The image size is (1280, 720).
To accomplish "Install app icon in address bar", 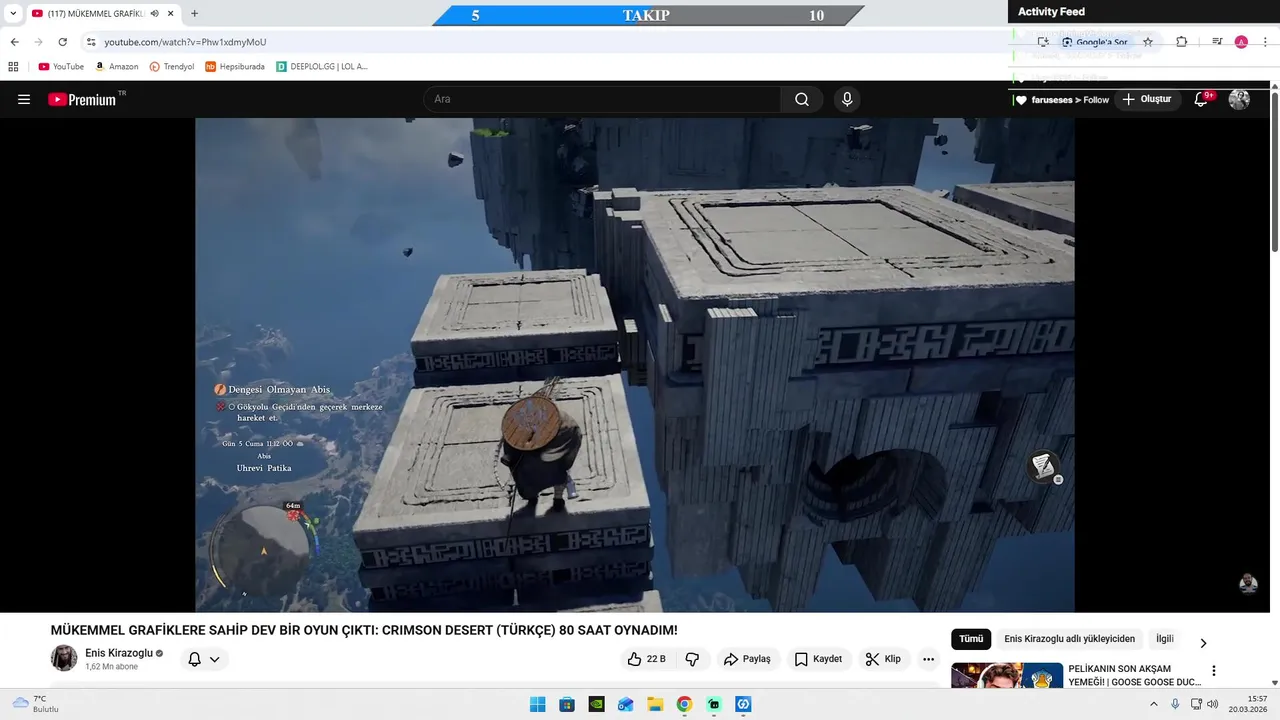I will (x=1043, y=42).
